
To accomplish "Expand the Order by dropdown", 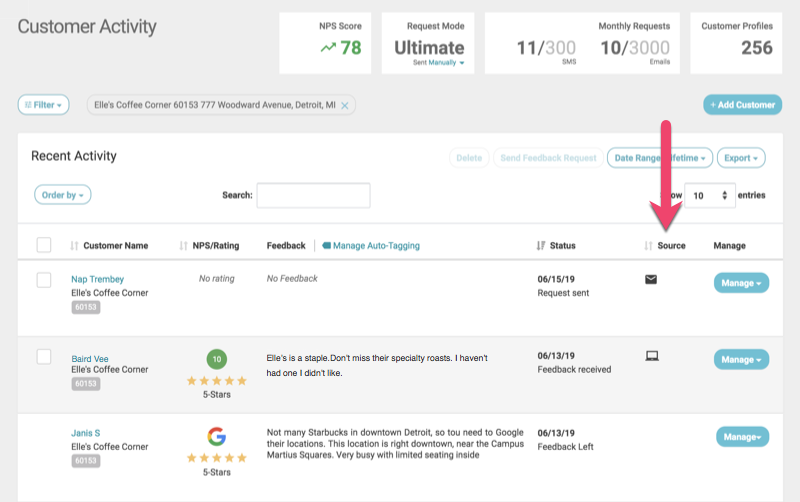I will click(62, 195).
